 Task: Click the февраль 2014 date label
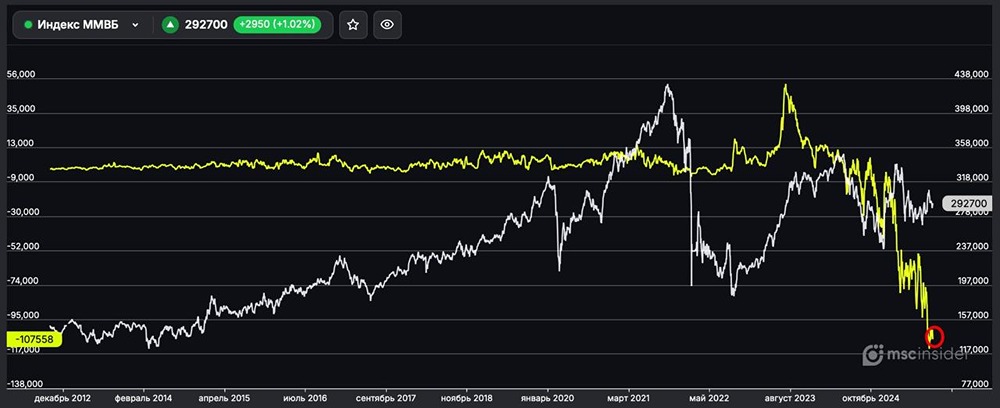(143, 397)
